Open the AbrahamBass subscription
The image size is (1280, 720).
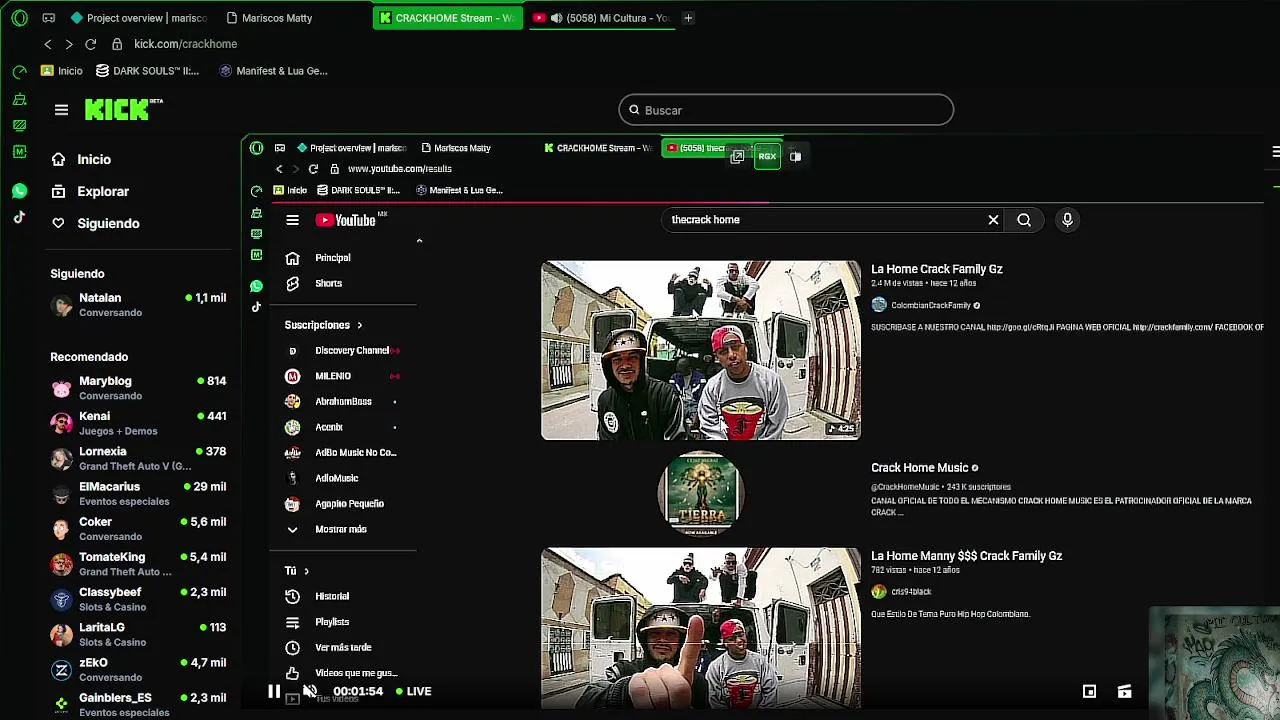click(343, 402)
